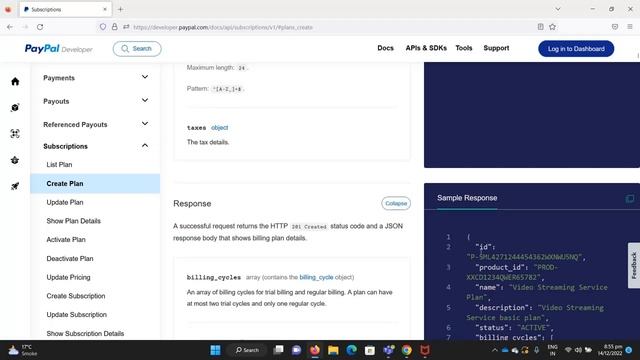
Task: Click the Search button in header
Action: tap(137, 49)
